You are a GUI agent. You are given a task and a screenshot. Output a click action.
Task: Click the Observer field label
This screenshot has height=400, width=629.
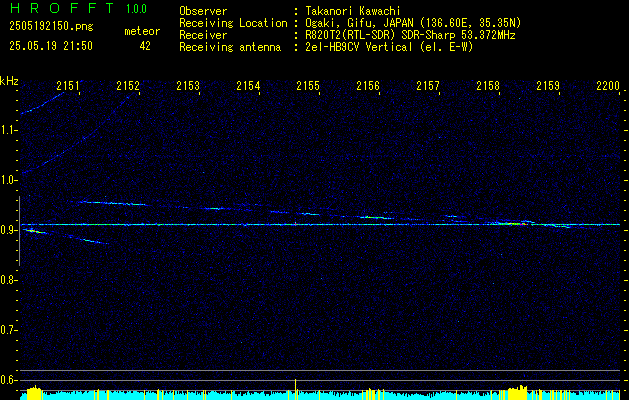point(203,11)
